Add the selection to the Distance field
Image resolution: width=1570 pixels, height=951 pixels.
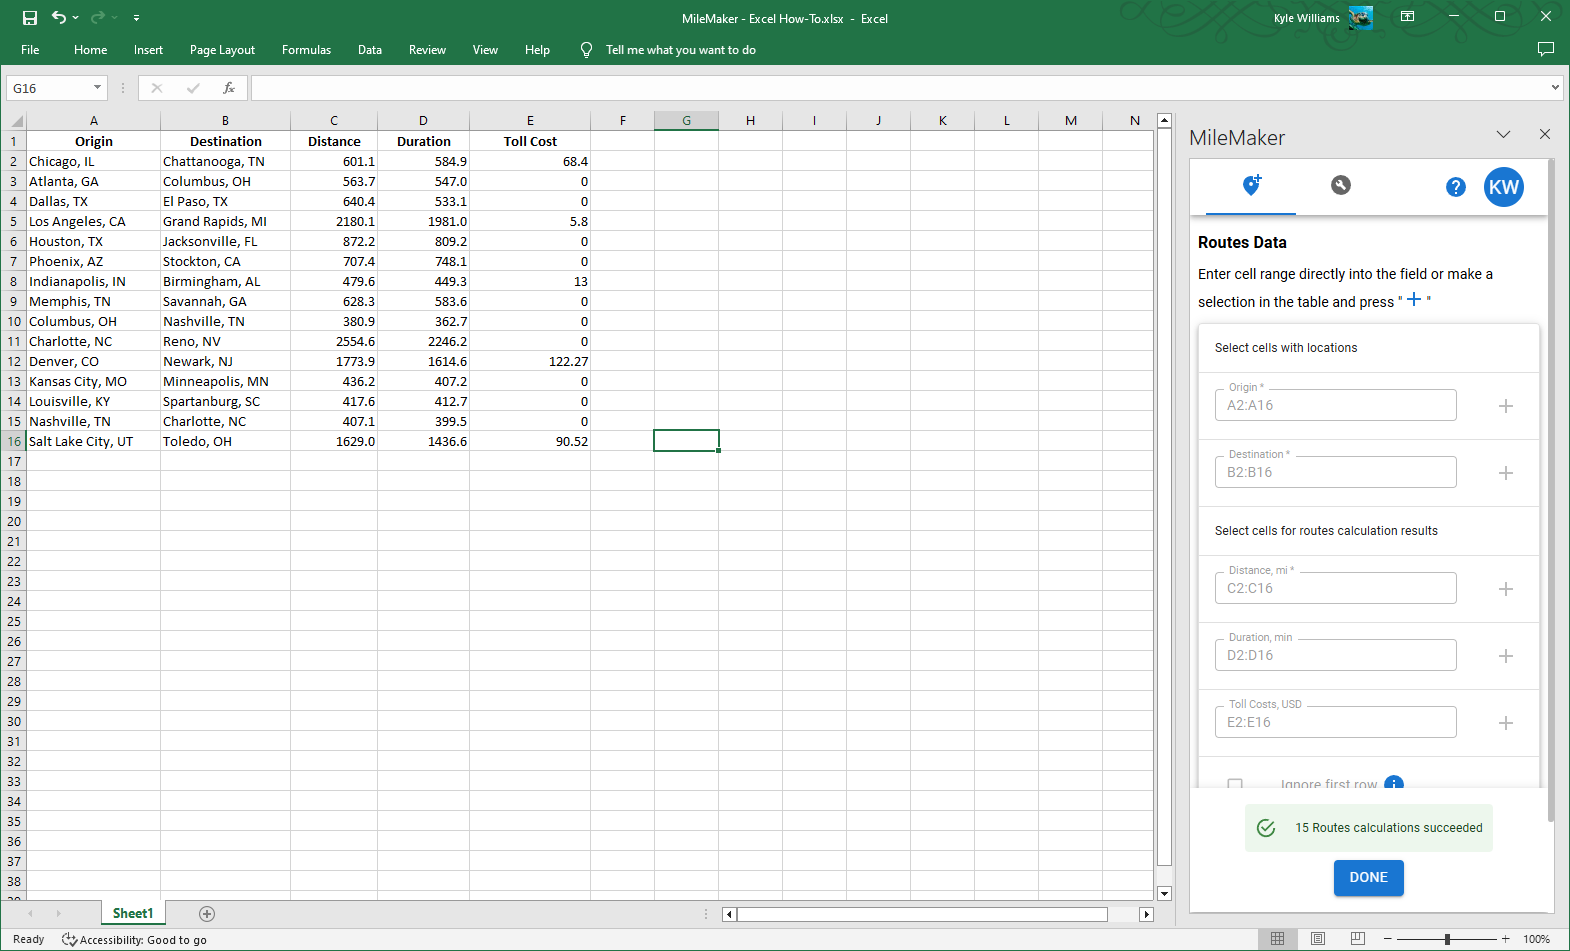click(1506, 589)
